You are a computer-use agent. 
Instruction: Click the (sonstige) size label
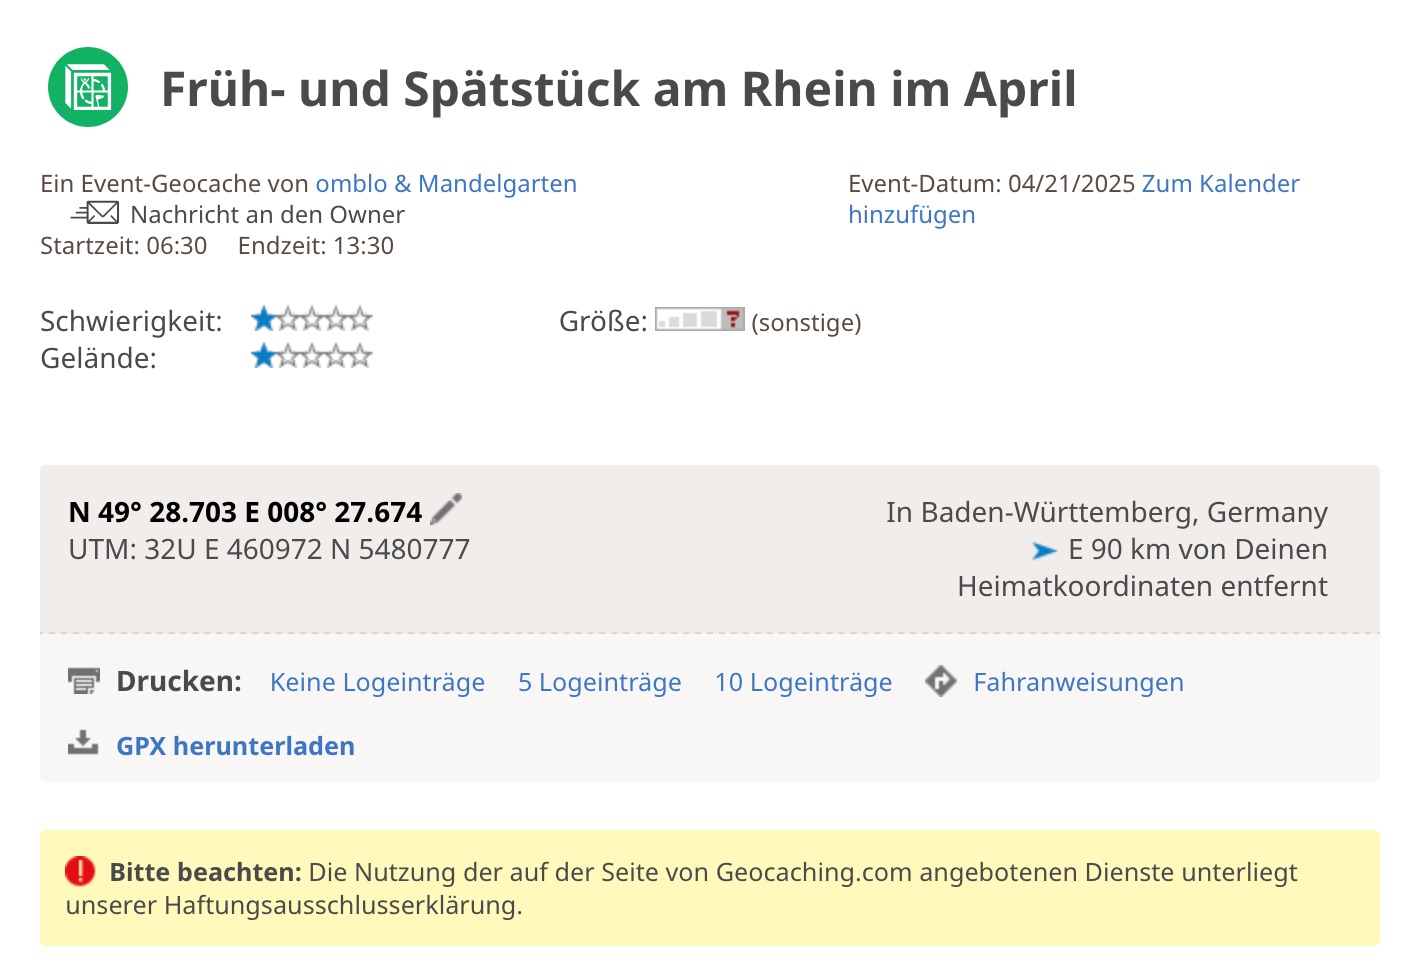806,323
